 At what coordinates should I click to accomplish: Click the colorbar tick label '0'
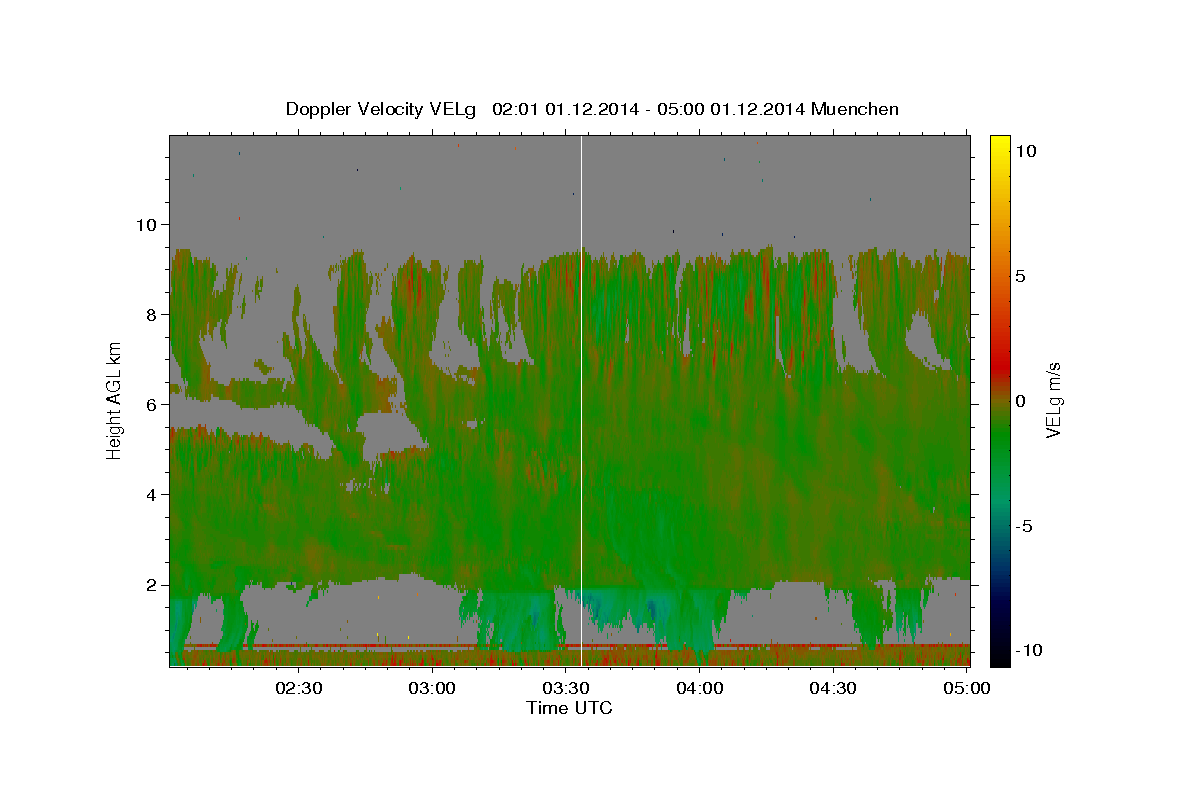(x=1021, y=401)
